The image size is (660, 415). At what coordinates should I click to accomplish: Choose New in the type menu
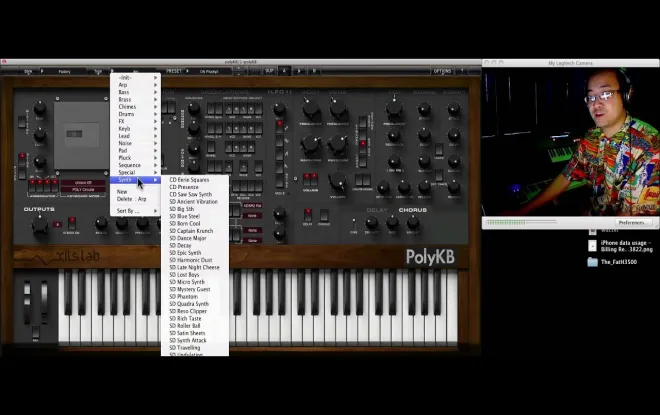pyautogui.click(x=135, y=192)
